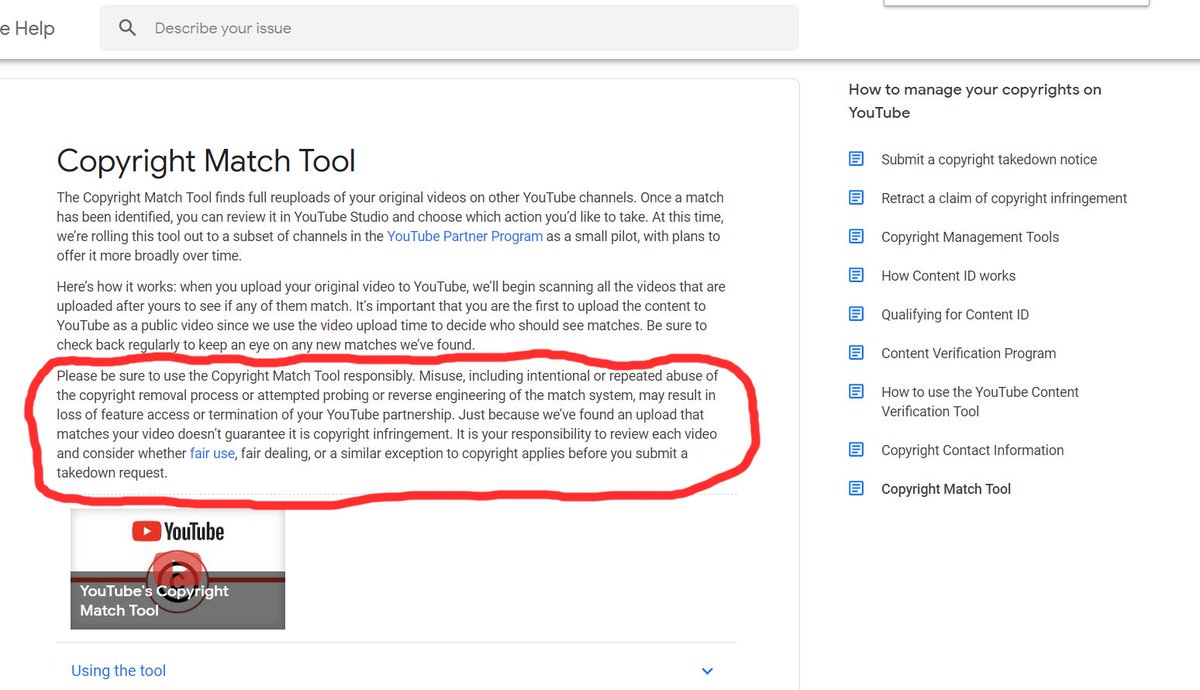The height and width of the screenshot is (690, 1200).
Task: Open the fair use link
Action: click(212, 453)
